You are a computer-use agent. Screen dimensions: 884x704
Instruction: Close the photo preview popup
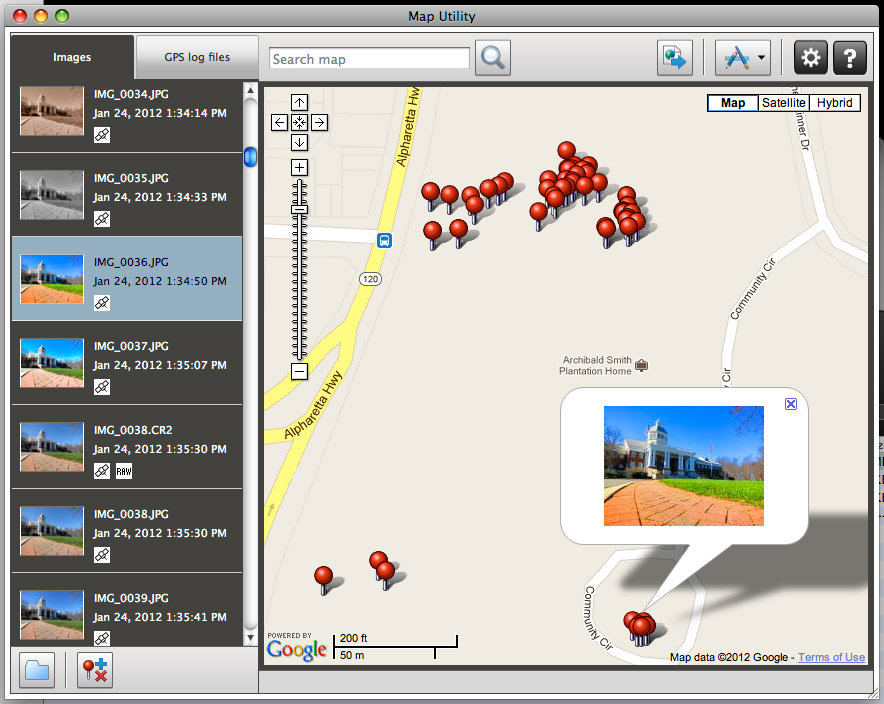click(791, 404)
